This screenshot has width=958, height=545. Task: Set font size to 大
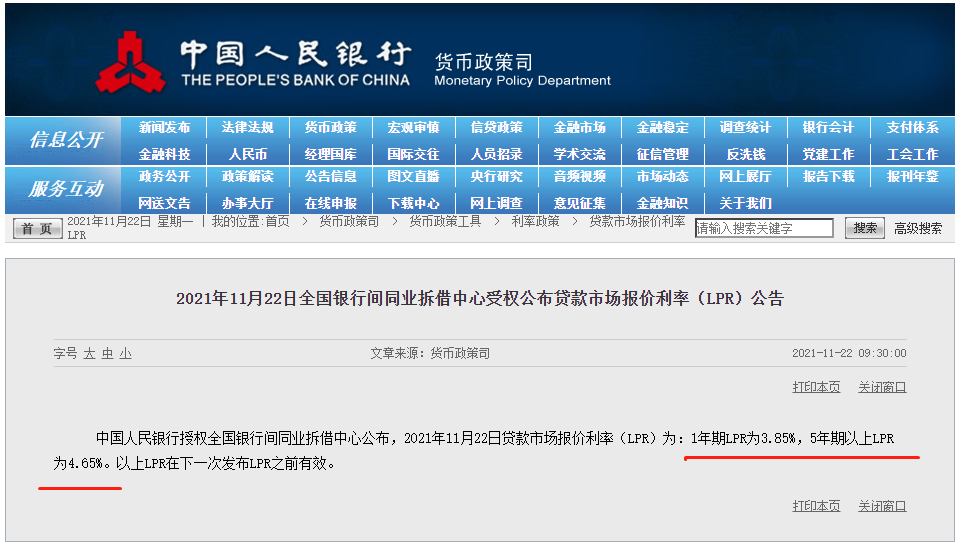tap(89, 353)
